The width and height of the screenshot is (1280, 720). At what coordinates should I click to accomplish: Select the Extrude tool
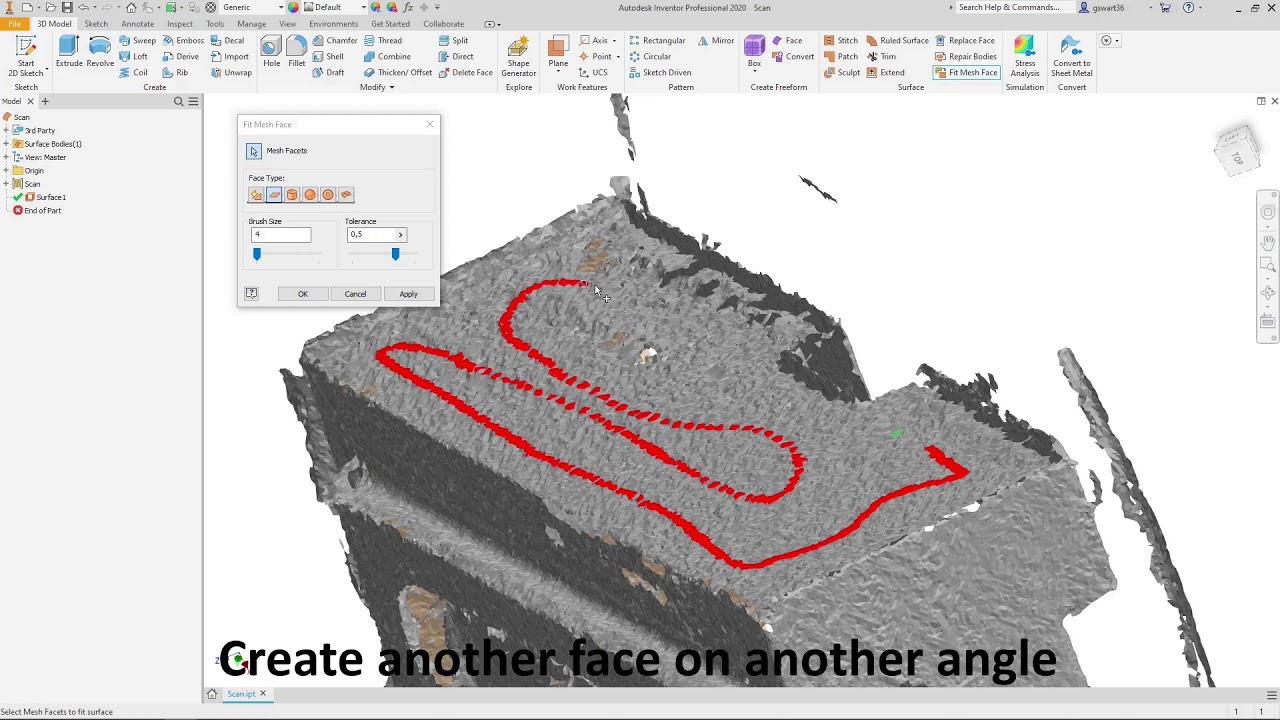[x=69, y=53]
